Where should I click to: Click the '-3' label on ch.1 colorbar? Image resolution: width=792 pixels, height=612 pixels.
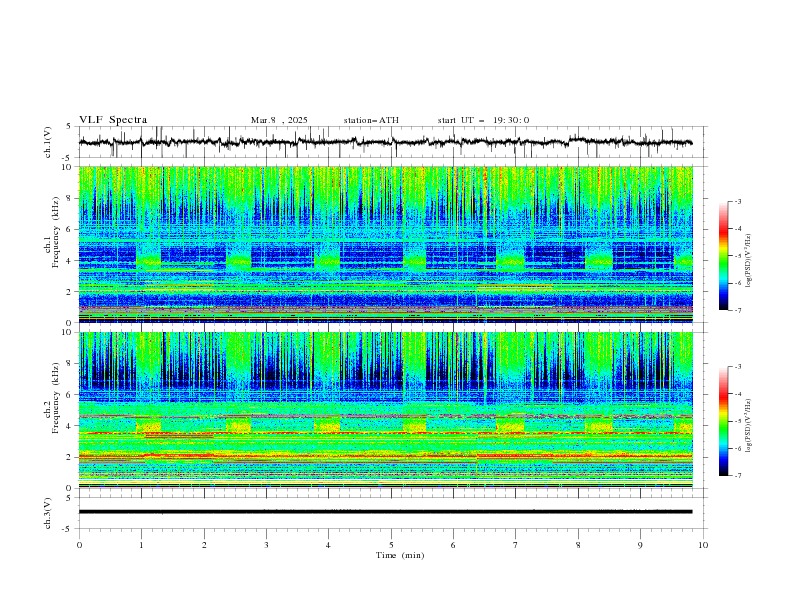click(738, 201)
